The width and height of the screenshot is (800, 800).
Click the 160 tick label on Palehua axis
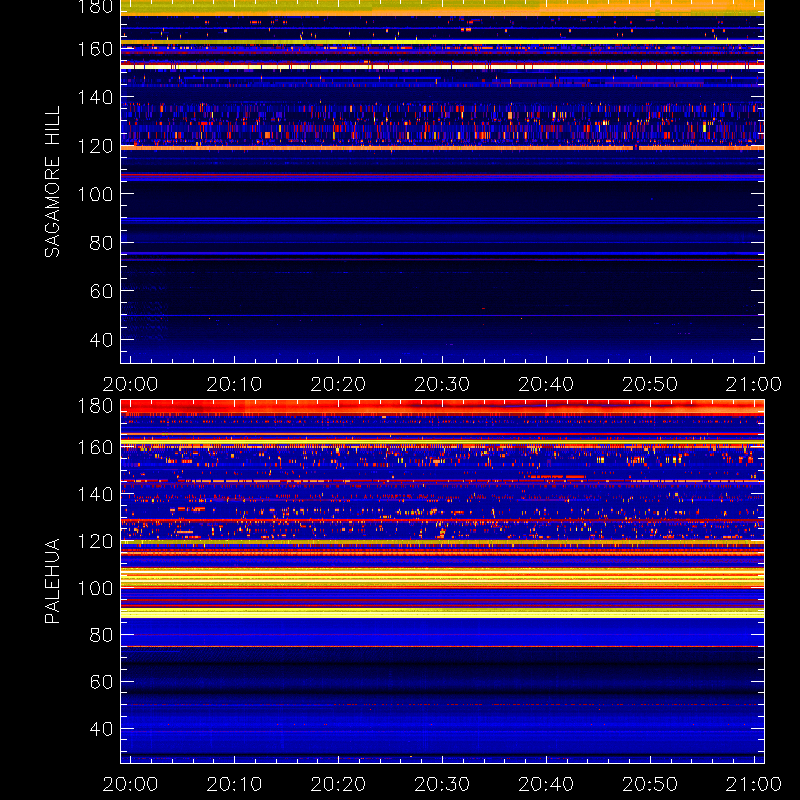click(95, 447)
